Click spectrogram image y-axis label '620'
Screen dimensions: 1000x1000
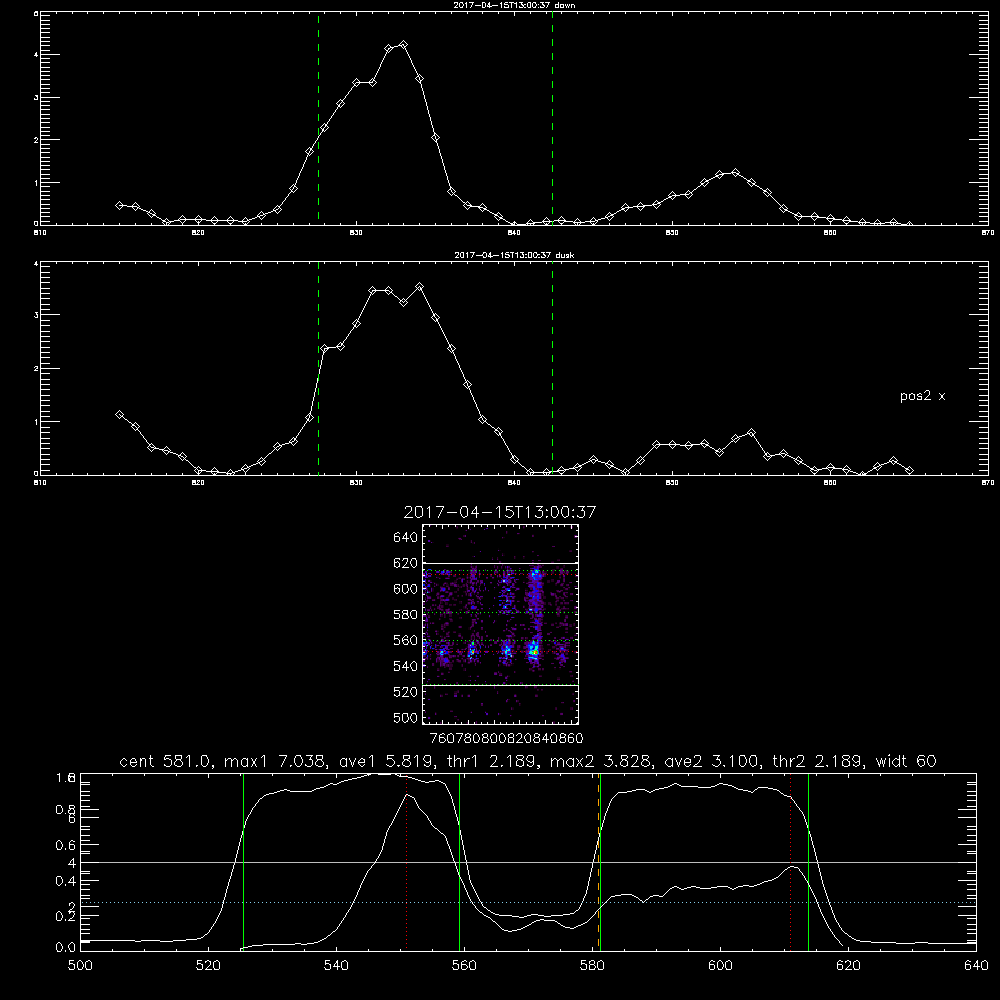(x=406, y=563)
